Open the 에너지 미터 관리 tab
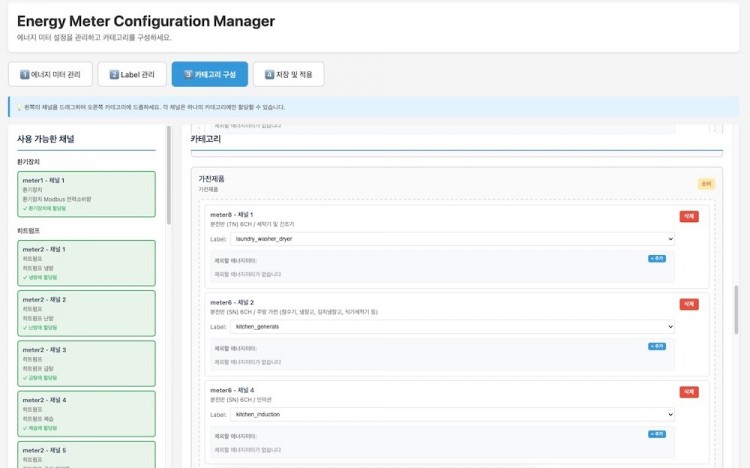Viewport: 750px width, 468px height. (x=49, y=74)
